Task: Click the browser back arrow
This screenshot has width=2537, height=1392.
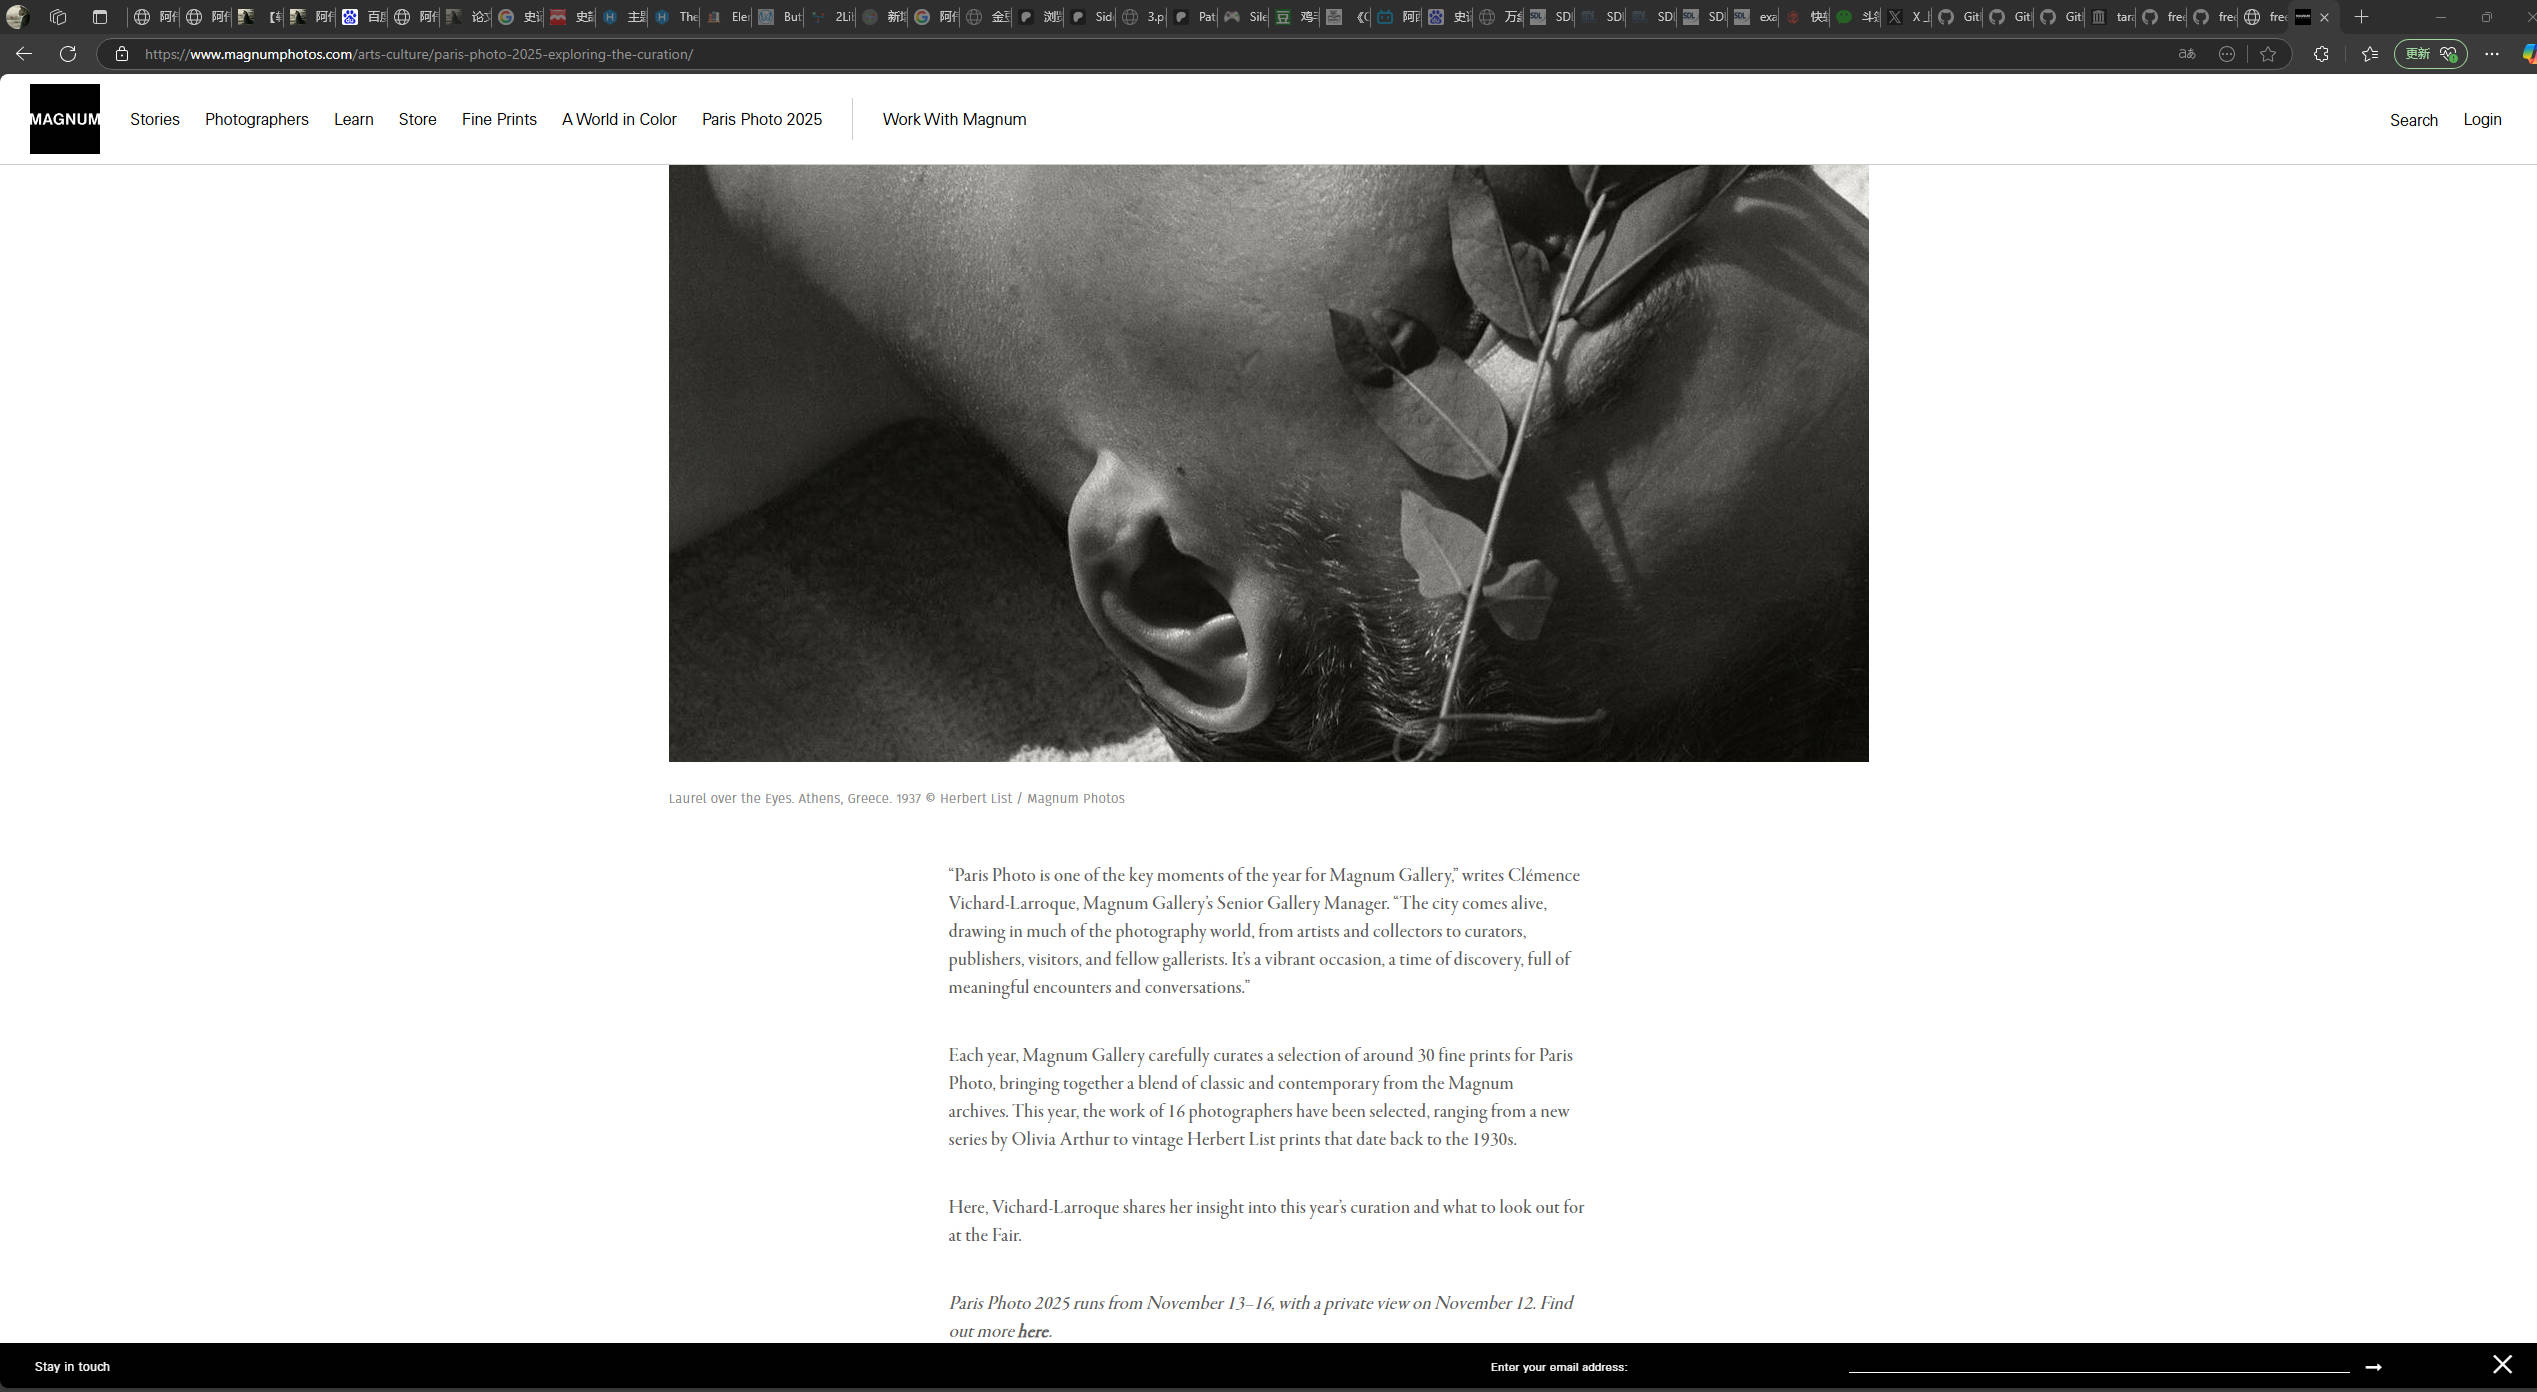Action: 24,54
